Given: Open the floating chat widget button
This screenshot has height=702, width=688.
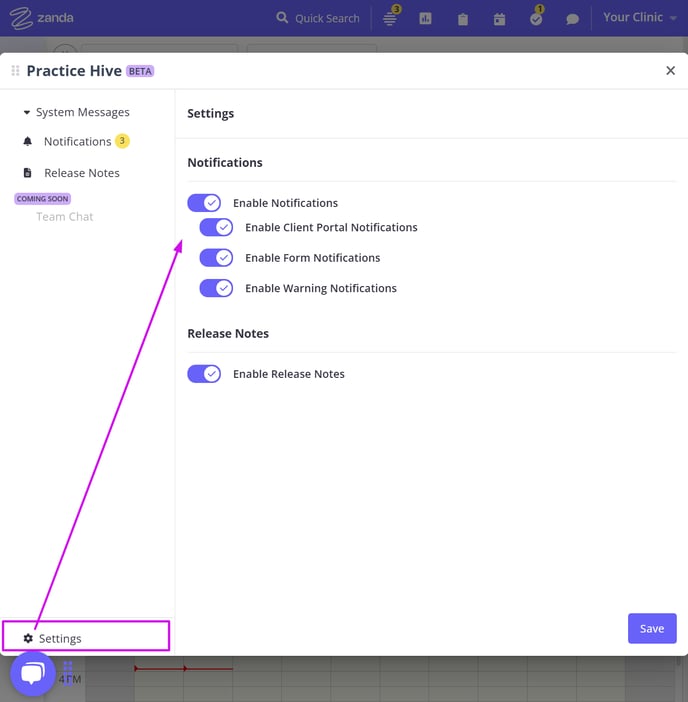Looking at the screenshot, I should (33, 674).
